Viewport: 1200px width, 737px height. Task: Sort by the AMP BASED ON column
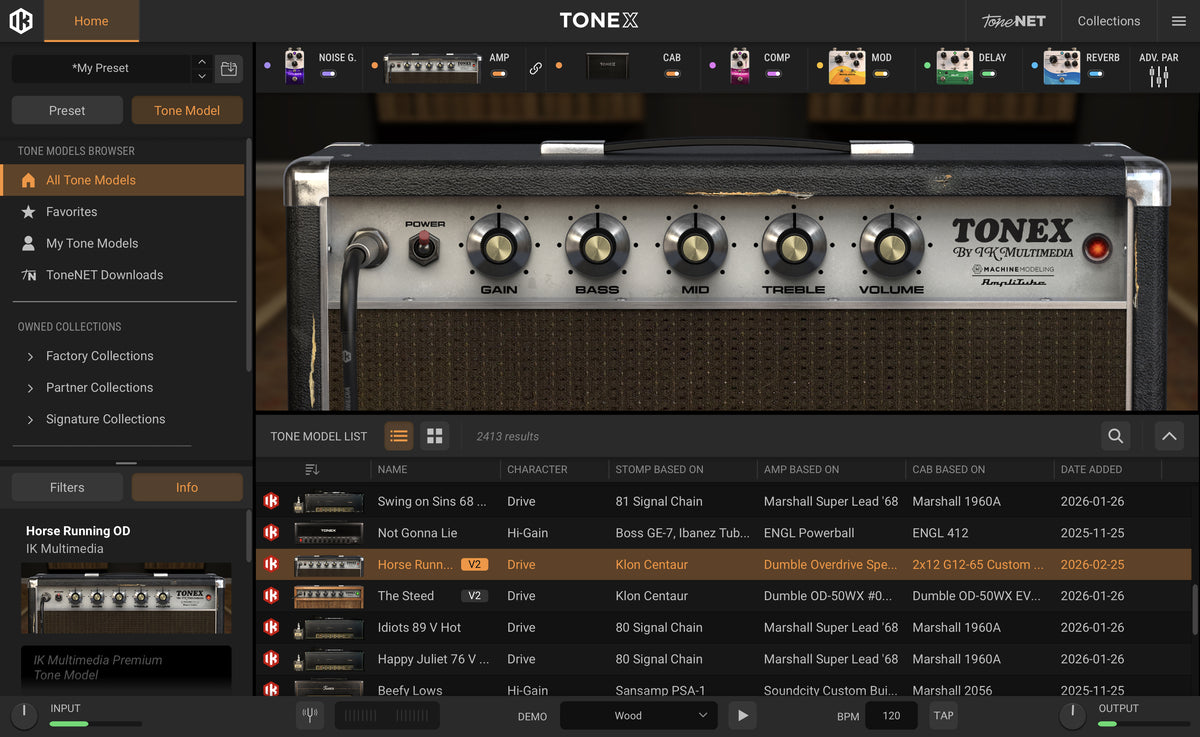click(801, 469)
